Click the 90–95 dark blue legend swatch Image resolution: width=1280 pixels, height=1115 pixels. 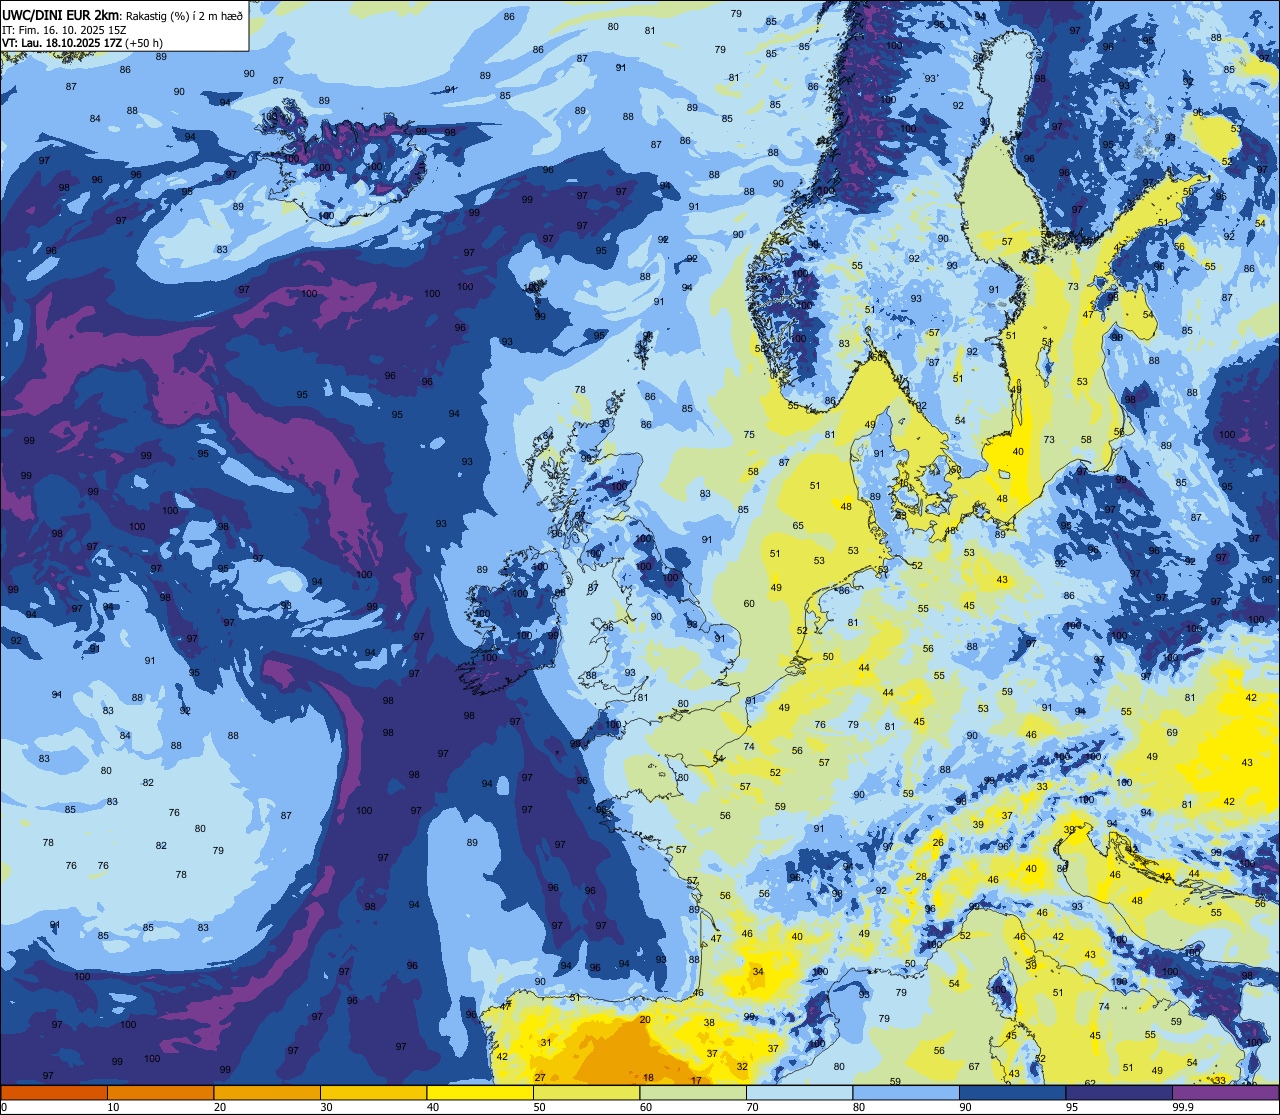[1012, 1092]
